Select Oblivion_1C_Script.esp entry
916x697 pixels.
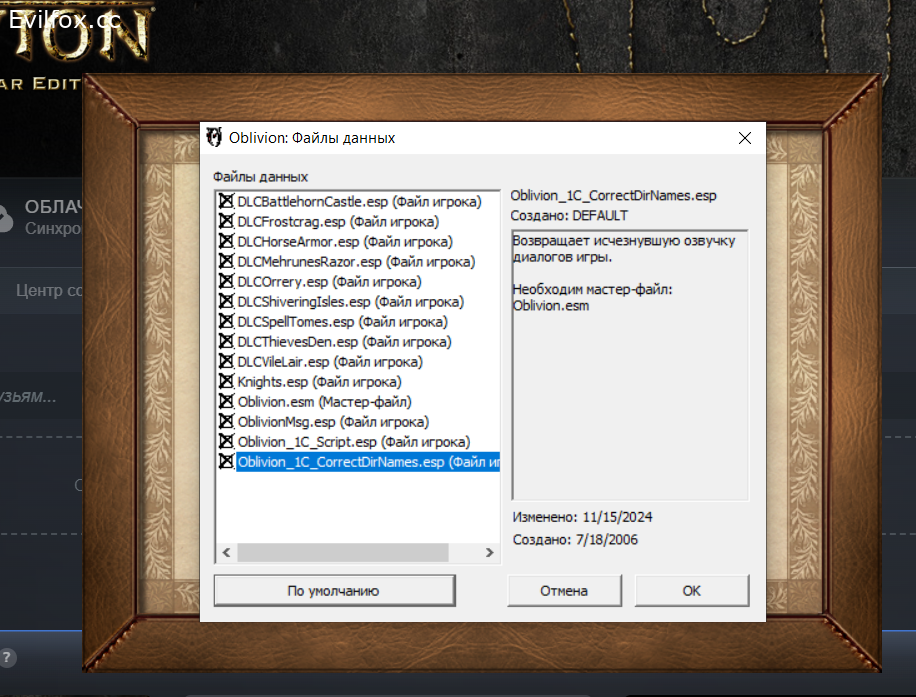click(353, 442)
